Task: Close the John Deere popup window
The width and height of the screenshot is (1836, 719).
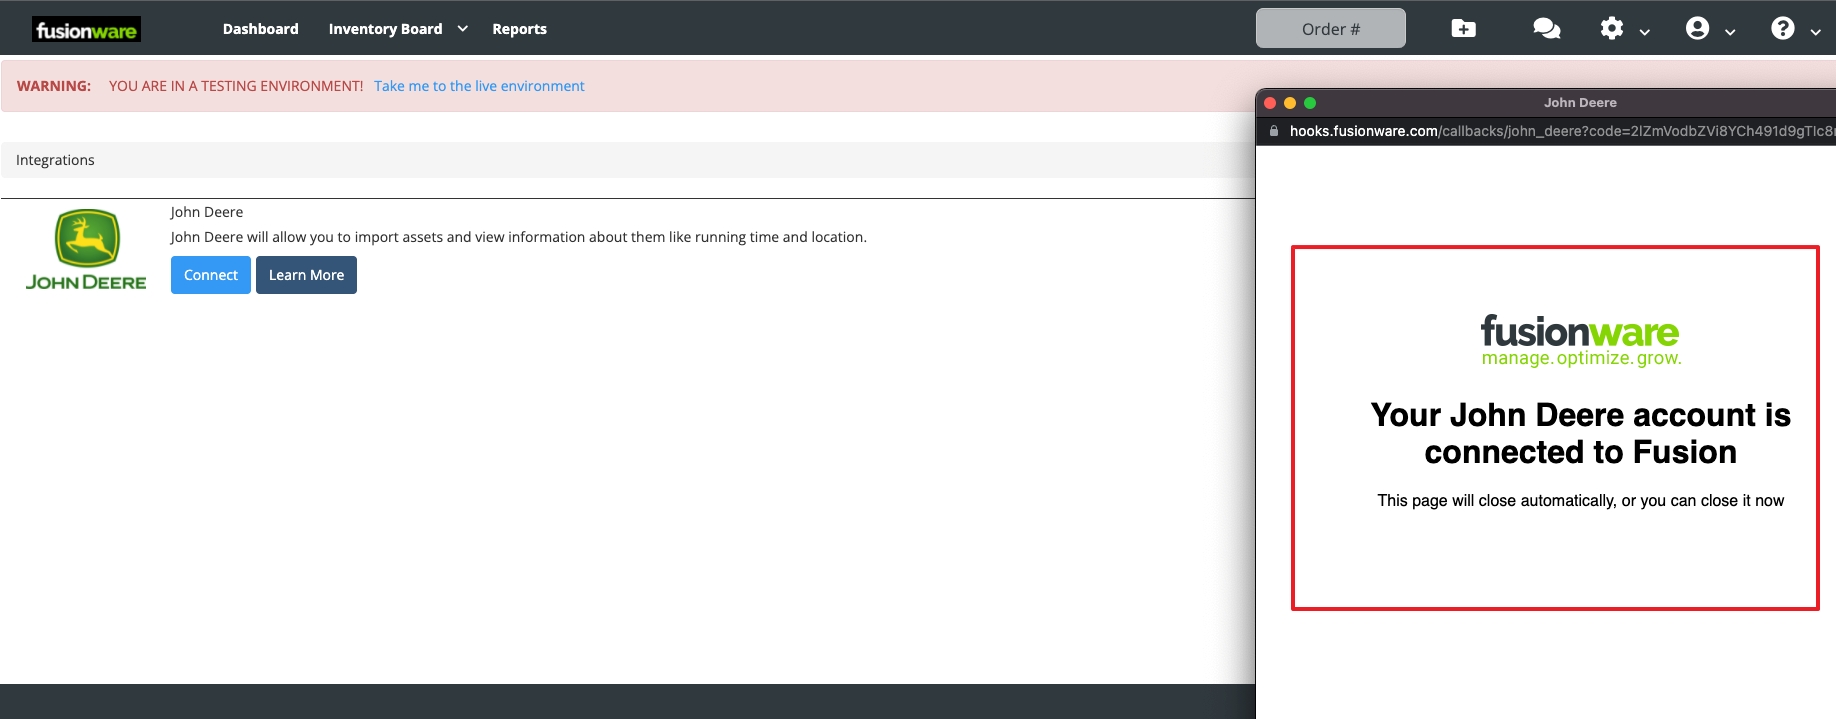Action: pyautogui.click(x=1270, y=103)
